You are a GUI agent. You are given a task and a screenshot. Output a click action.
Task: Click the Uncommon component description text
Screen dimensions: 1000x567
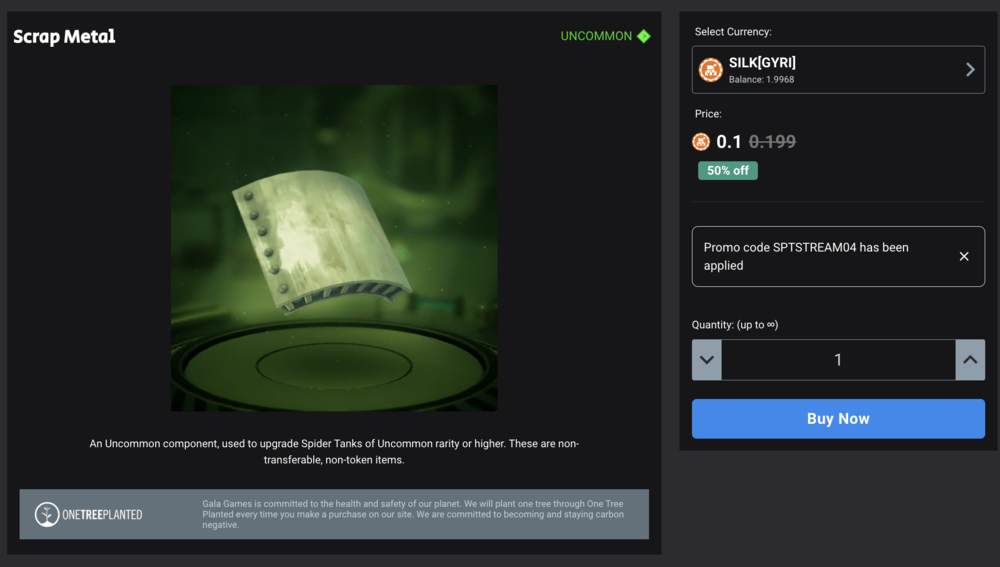coord(334,452)
